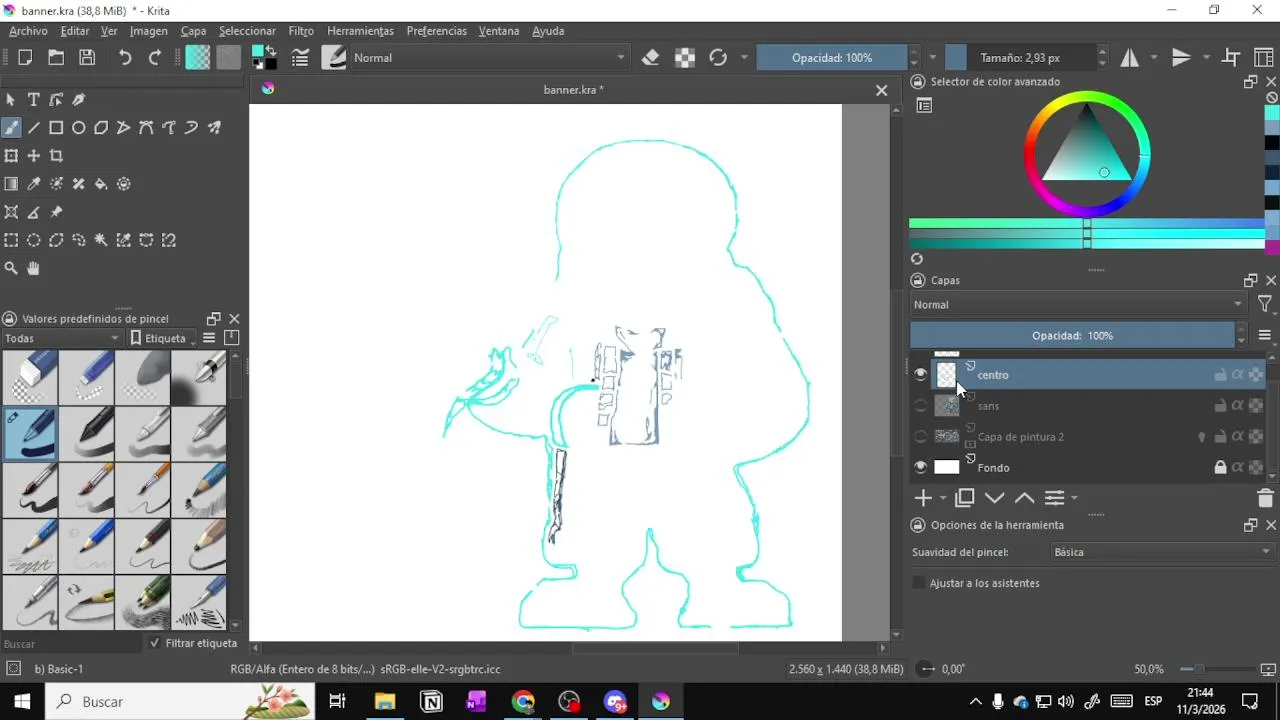Expand layer properties options arrow
The width and height of the screenshot is (1280, 720).
click(1074, 497)
